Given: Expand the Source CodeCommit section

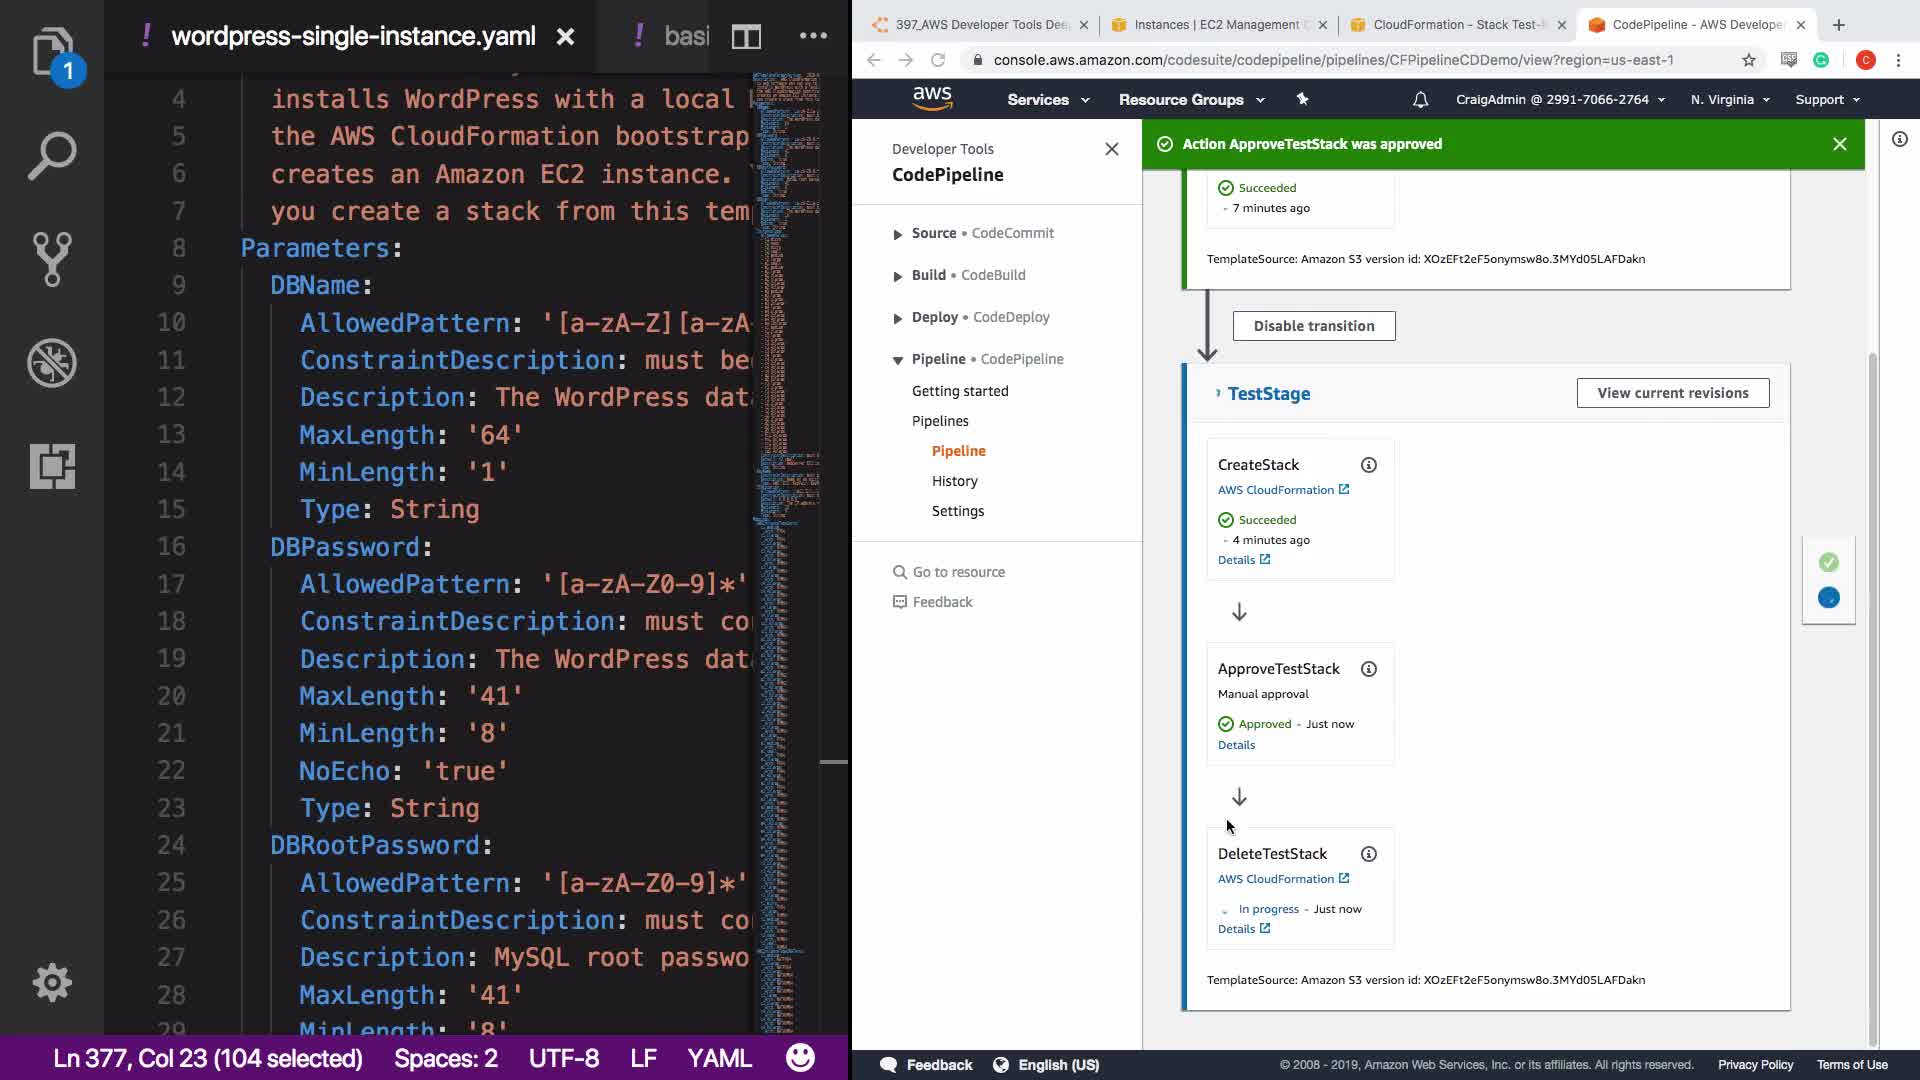Looking at the screenshot, I should pyautogui.click(x=897, y=234).
